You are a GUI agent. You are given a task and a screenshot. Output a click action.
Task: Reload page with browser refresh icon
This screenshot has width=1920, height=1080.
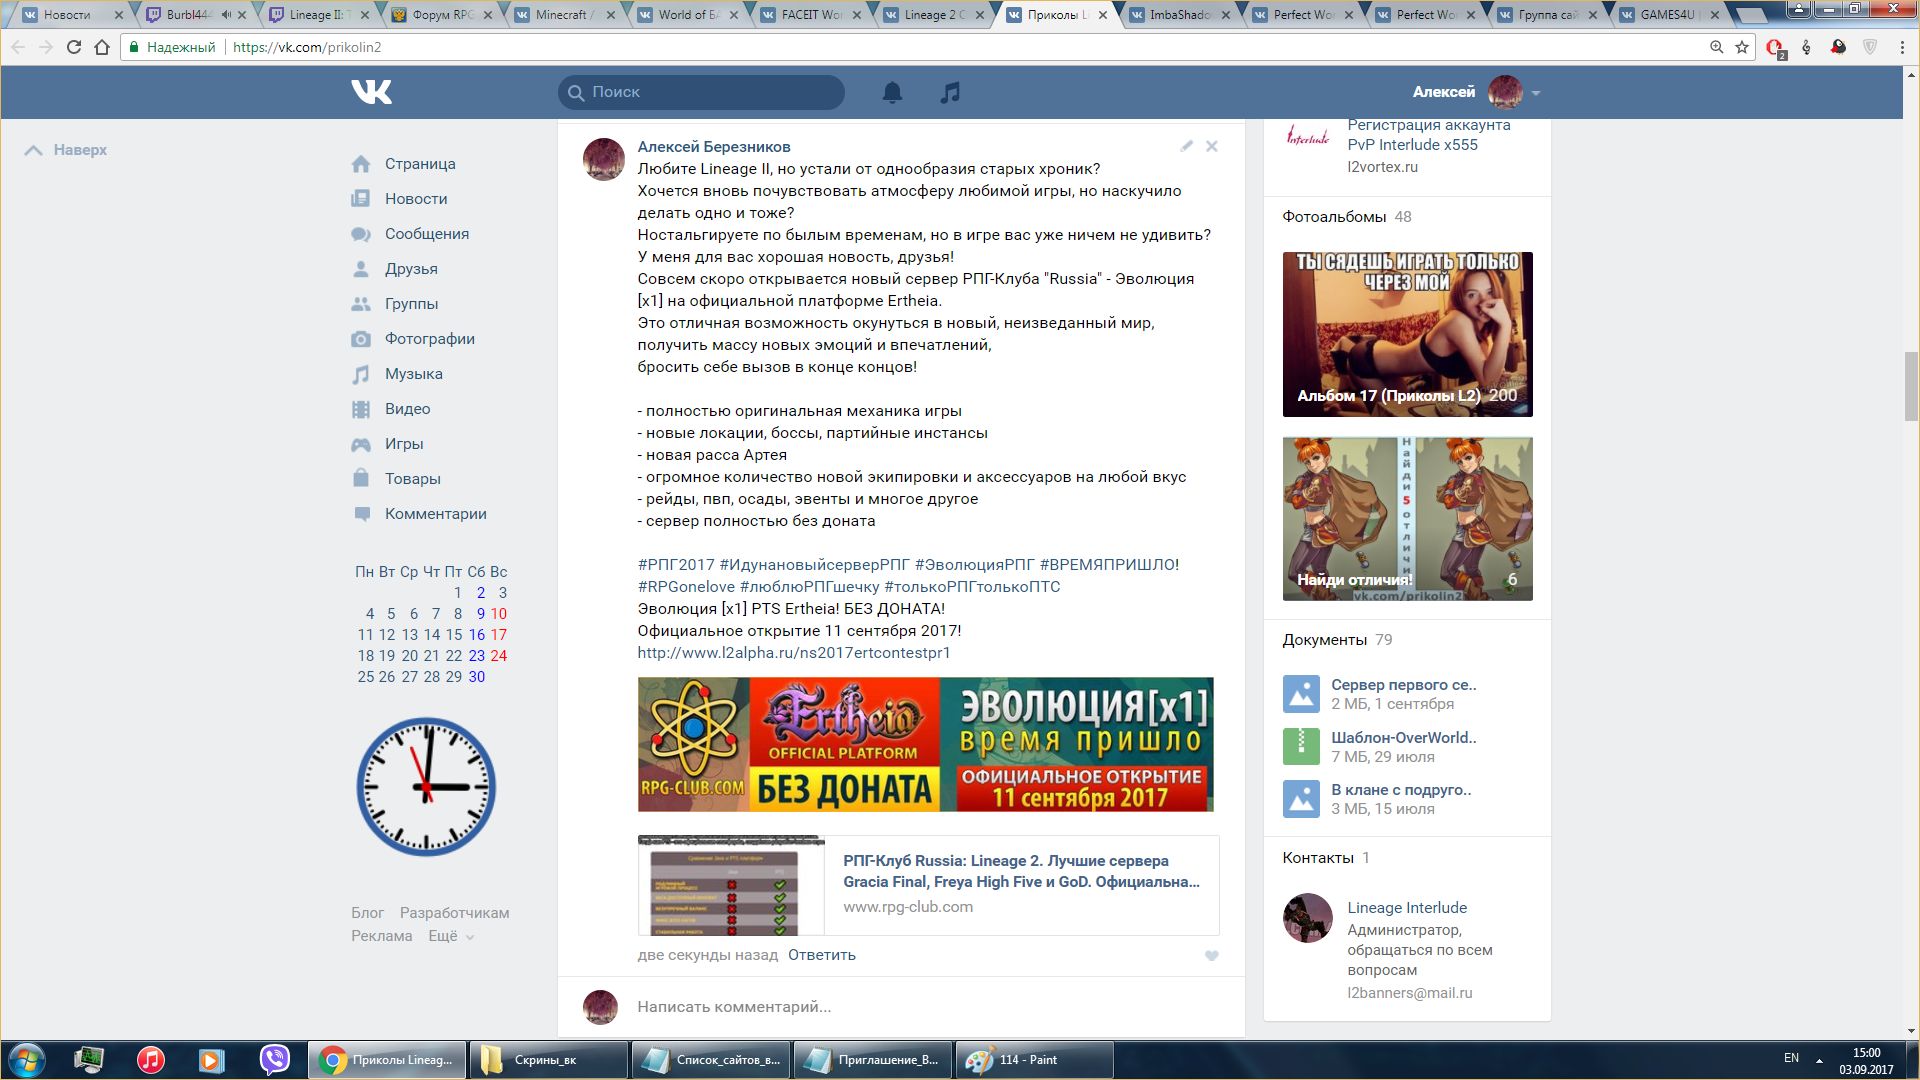[74, 47]
